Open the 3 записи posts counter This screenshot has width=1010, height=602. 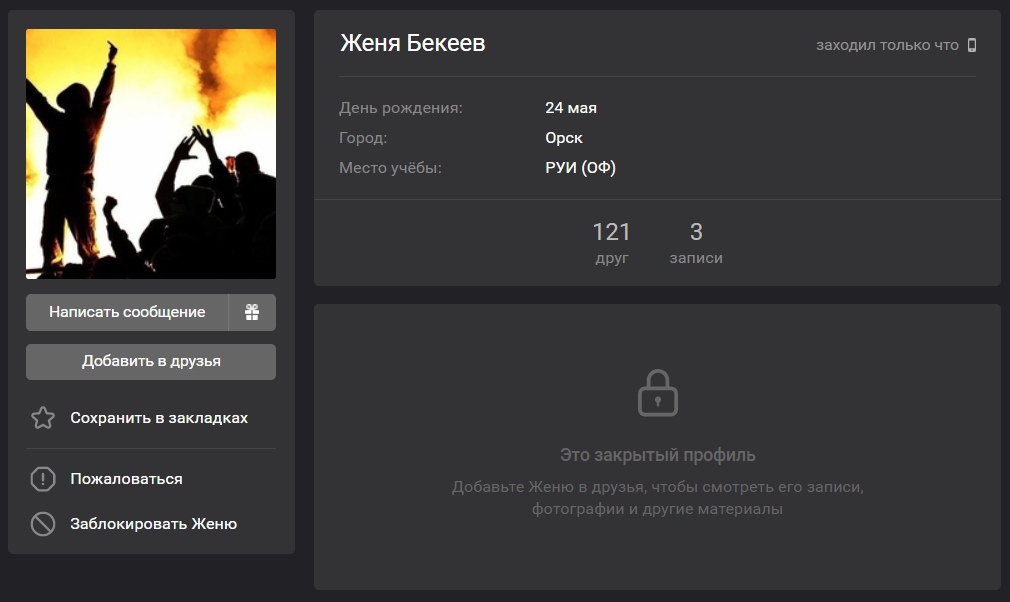point(696,243)
